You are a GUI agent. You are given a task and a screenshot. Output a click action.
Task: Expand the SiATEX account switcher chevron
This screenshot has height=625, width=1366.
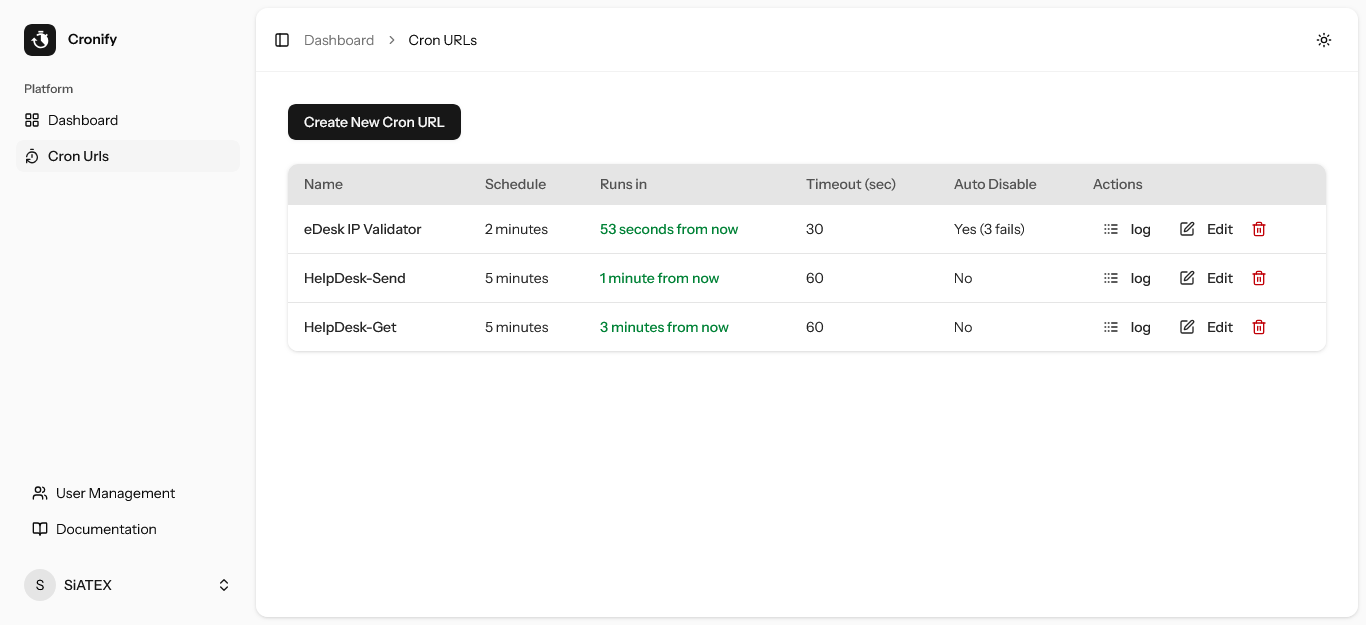coord(223,585)
